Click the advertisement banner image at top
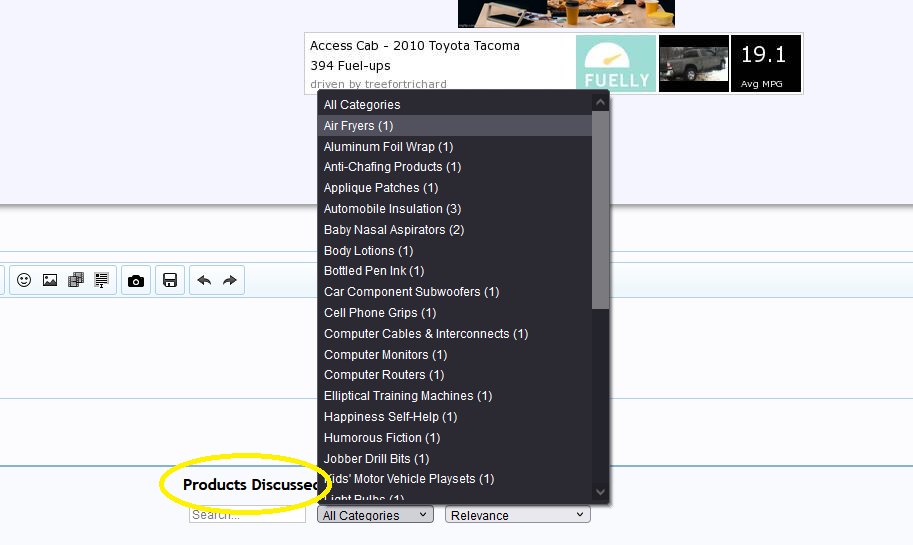The width and height of the screenshot is (913, 545). click(x=566, y=13)
